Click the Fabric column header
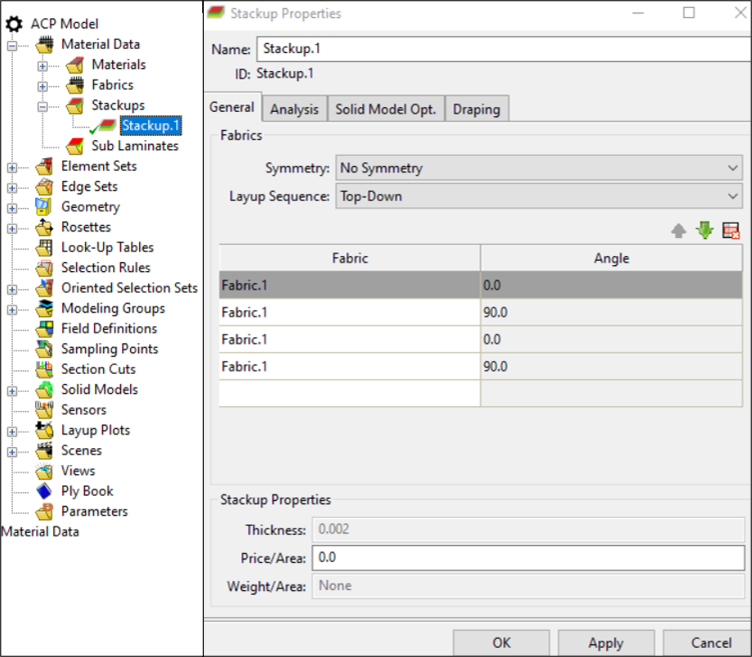752x657 pixels. click(350, 258)
